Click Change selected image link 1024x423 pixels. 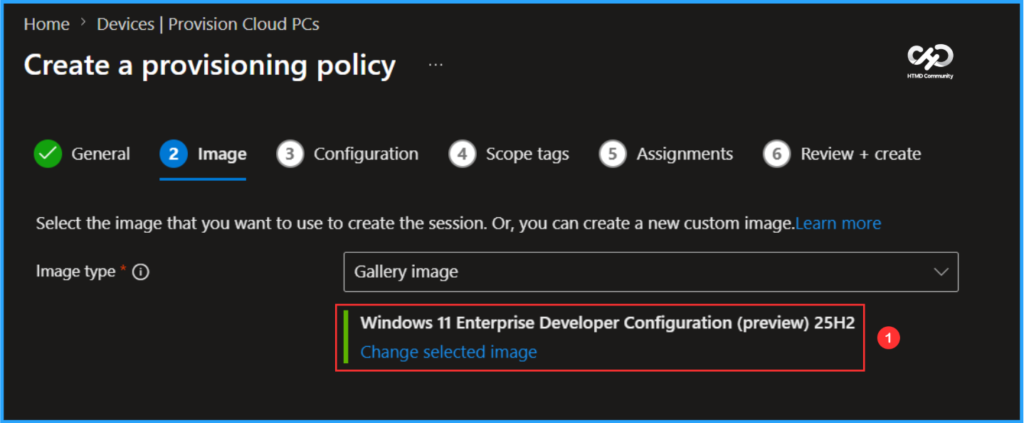pyautogui.click(x=449, y=352)
